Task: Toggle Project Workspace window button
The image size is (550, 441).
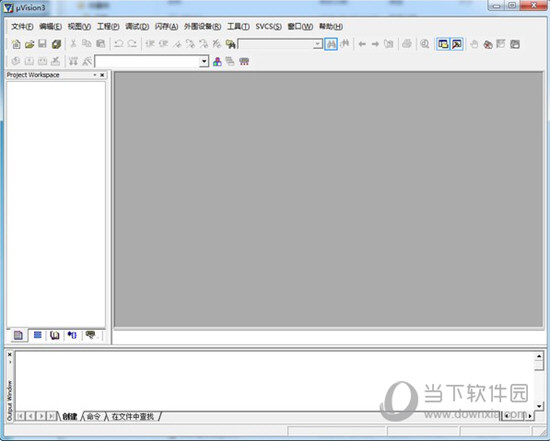Action: click(443, 44)
